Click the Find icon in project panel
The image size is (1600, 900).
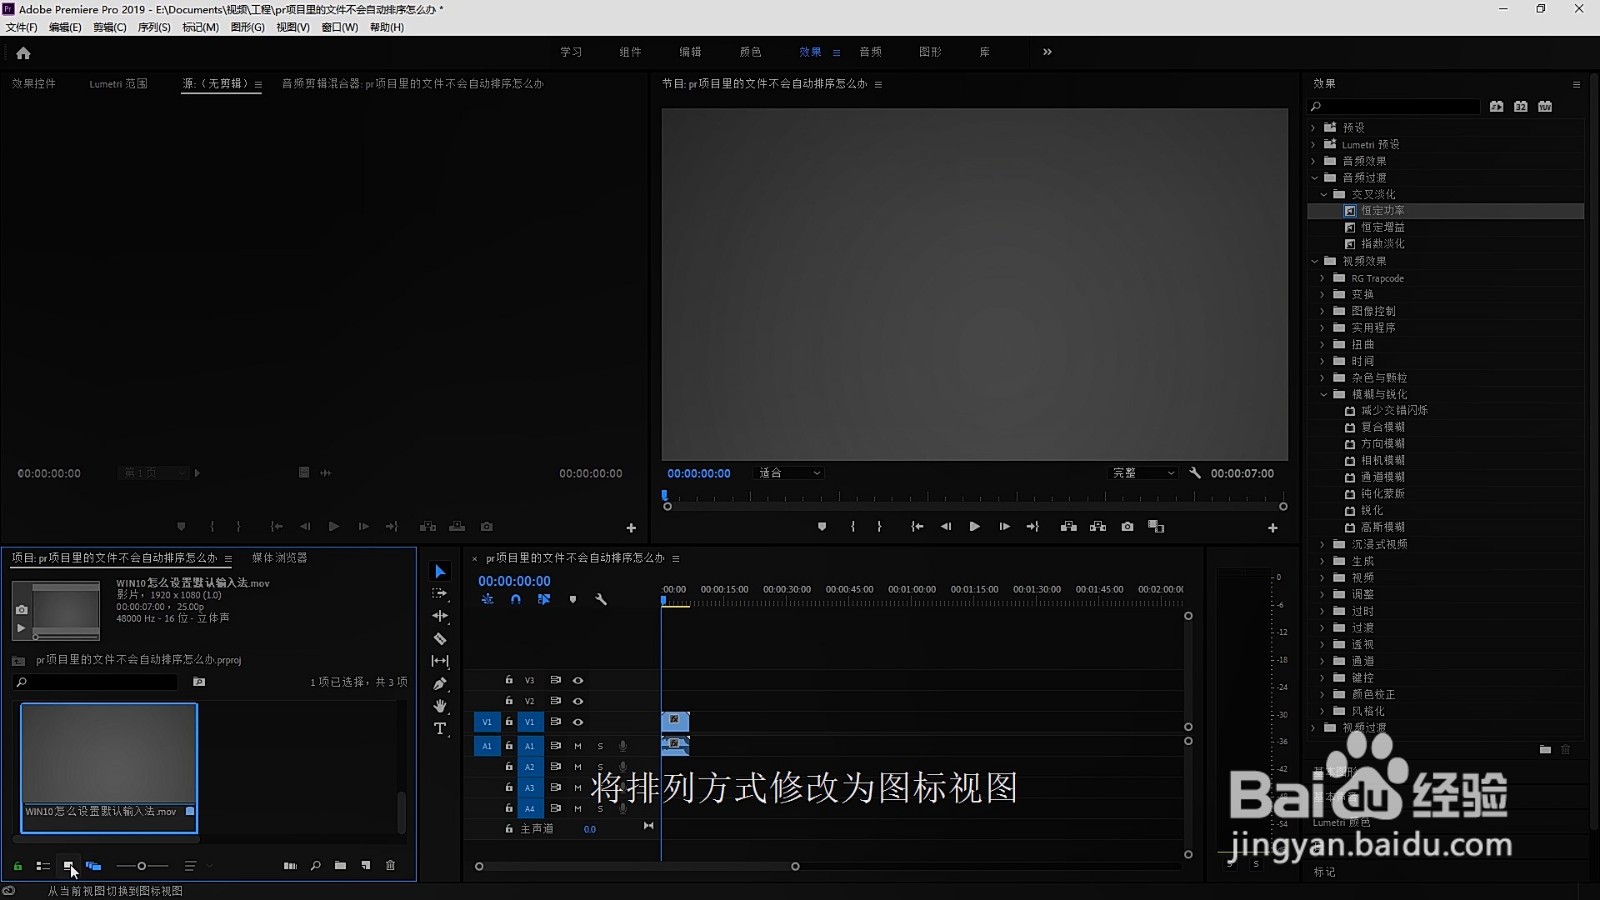pyautogui.click(x=316, y=866)
